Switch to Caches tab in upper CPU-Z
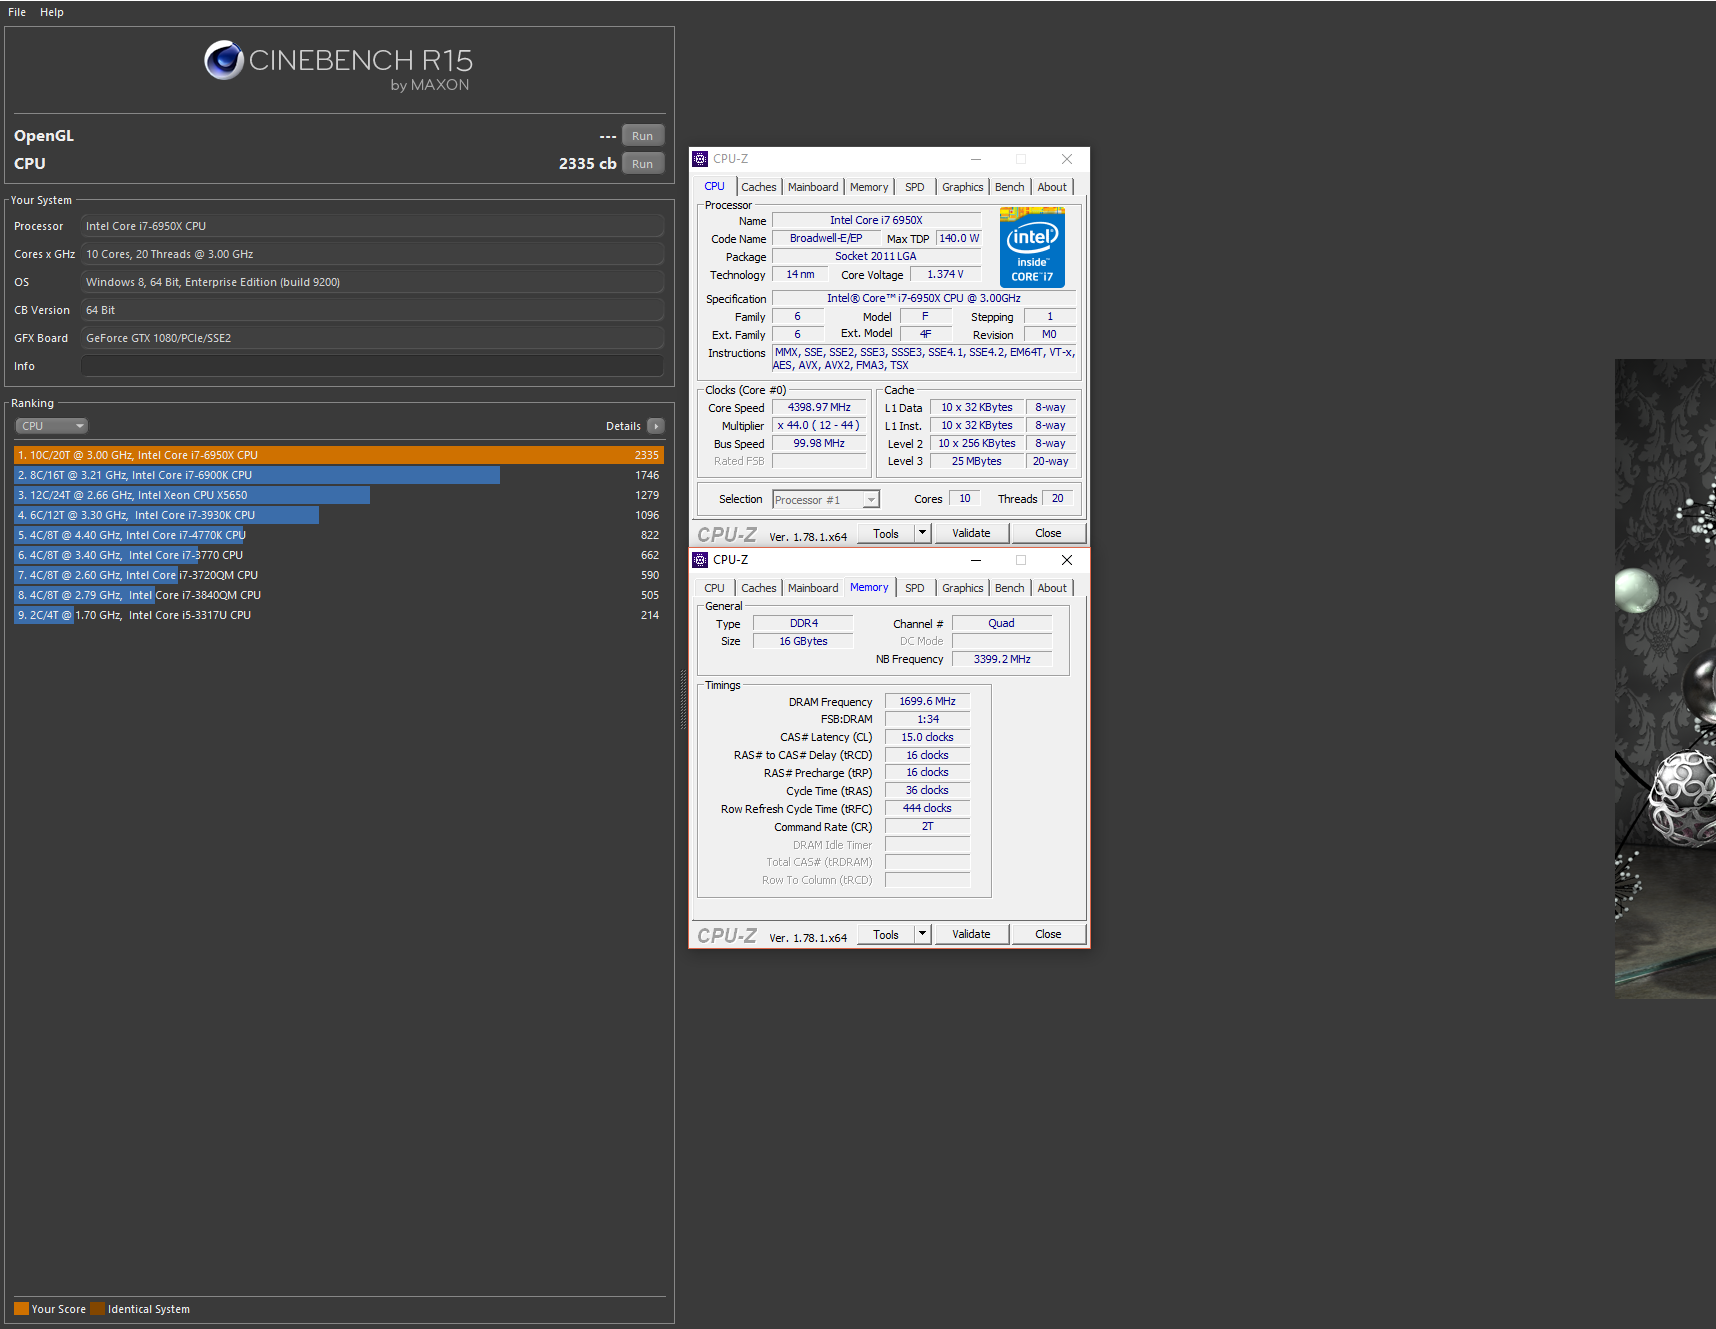Viewport: 1716px width, 1329px height. click(759, 187)
